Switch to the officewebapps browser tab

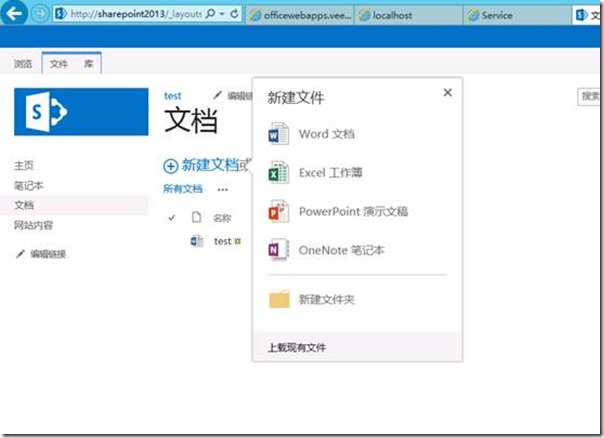coord(300,15)
